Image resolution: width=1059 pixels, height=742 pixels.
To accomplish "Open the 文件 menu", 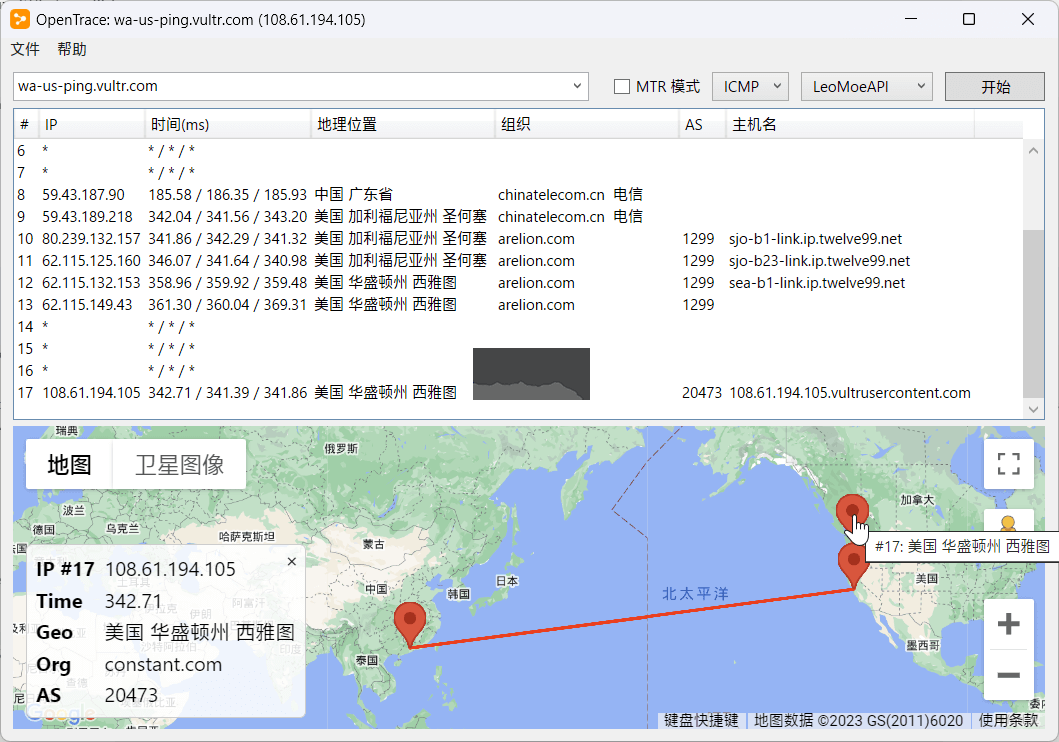I will click(x=25, y=49).
